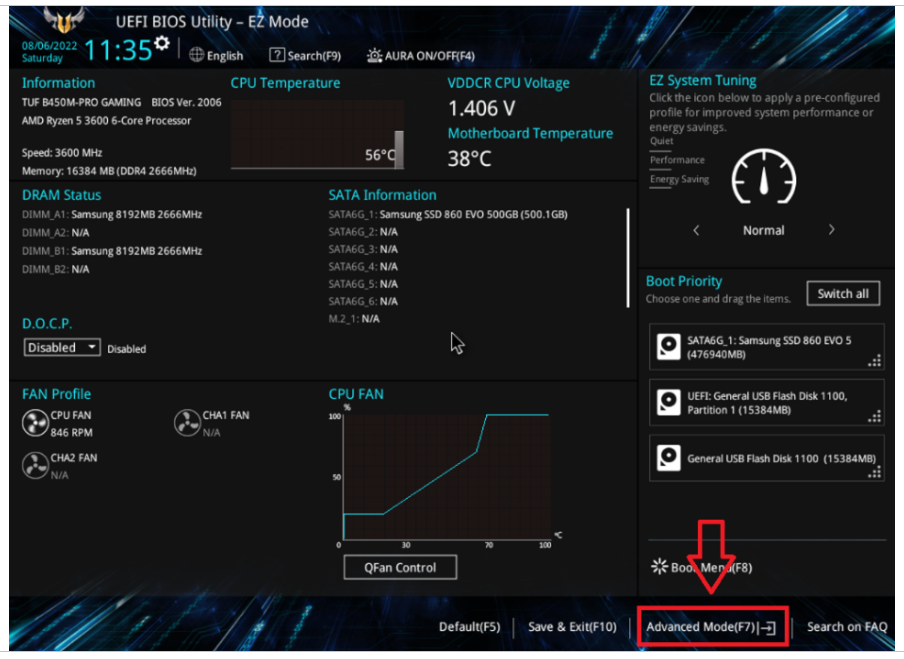Screen dimensions: 904x659
Task: Click the CPU FAN curve graph
Action: pos(446,477)
